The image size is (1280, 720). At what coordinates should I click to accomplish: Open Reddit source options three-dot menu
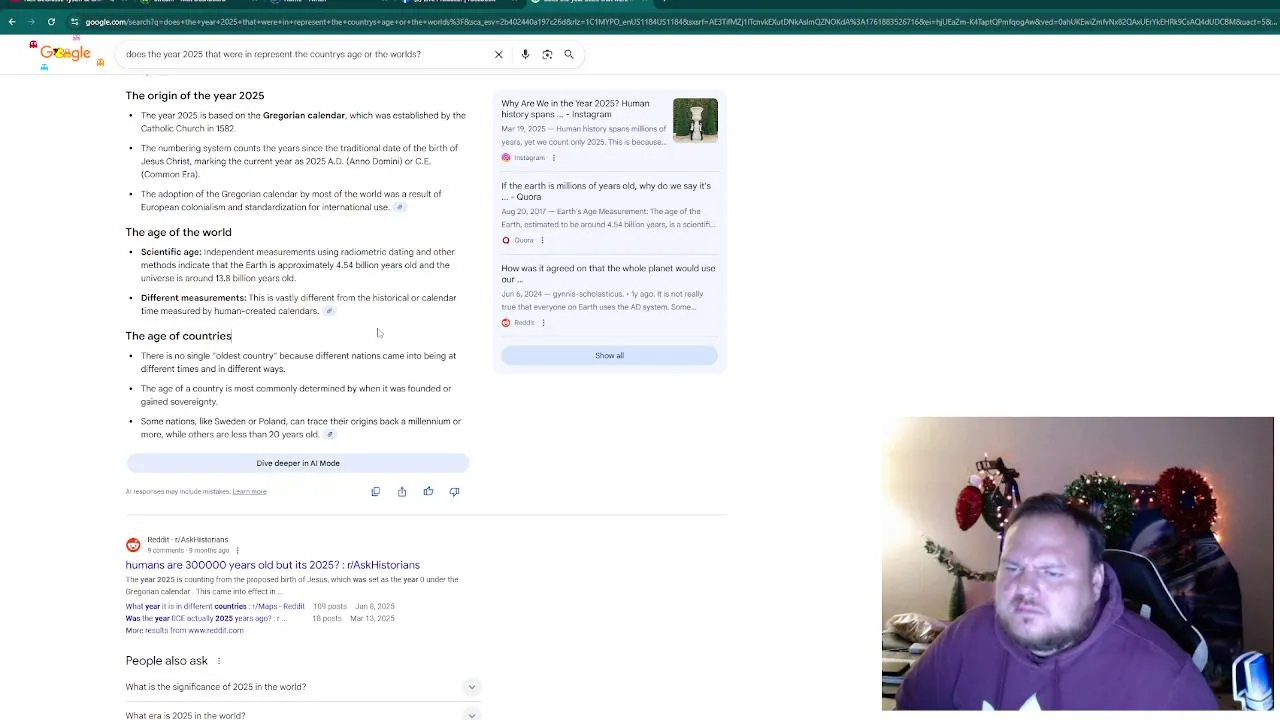543,323
